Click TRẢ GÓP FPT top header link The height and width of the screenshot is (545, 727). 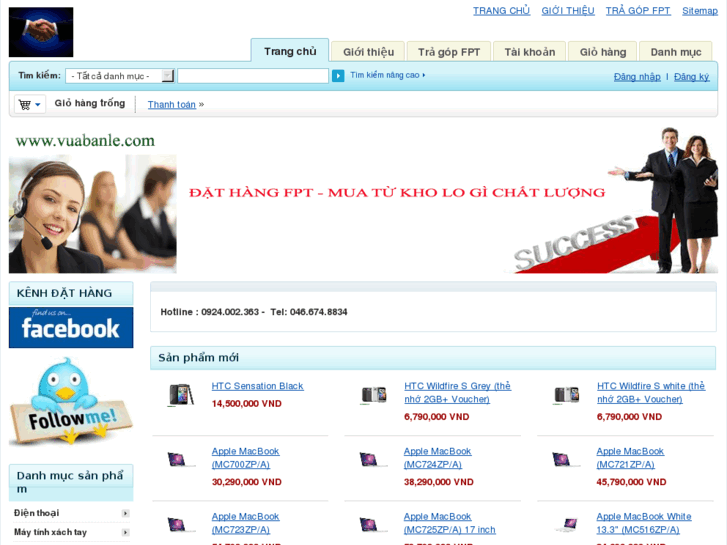click(x=638, y=11)
